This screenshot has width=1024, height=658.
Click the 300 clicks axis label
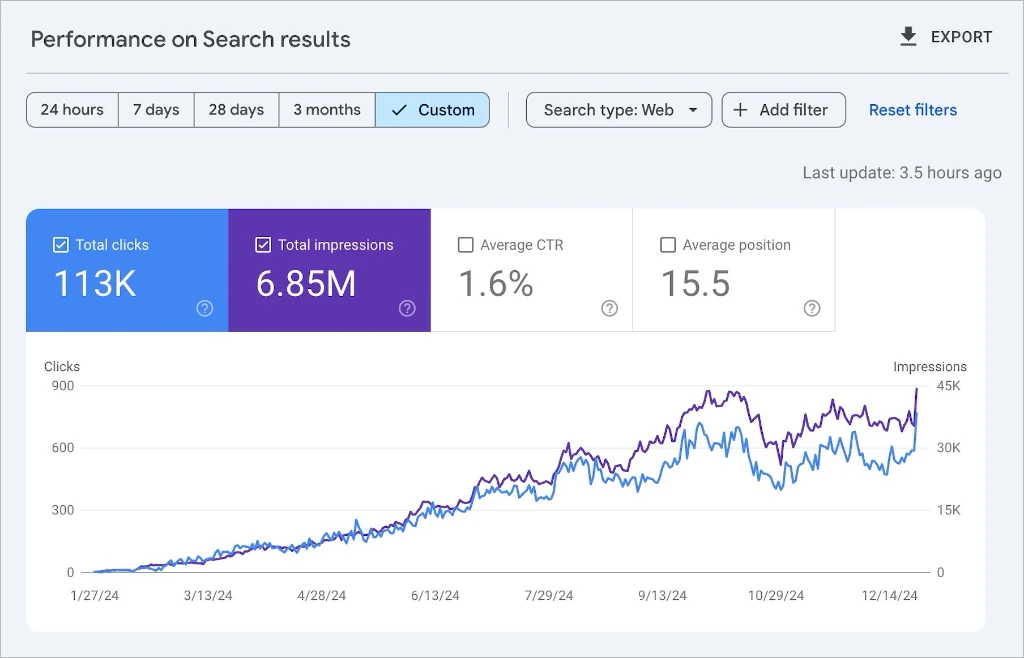[x=63, y=510]
